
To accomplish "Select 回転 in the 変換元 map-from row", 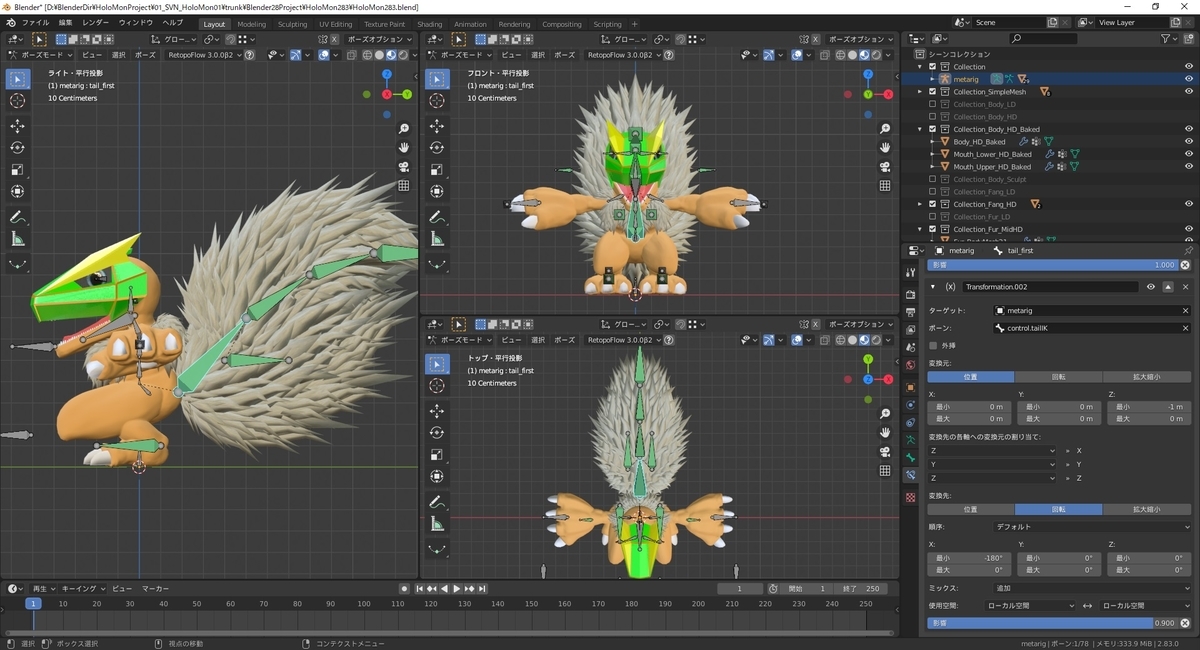I will (1059, 377).
